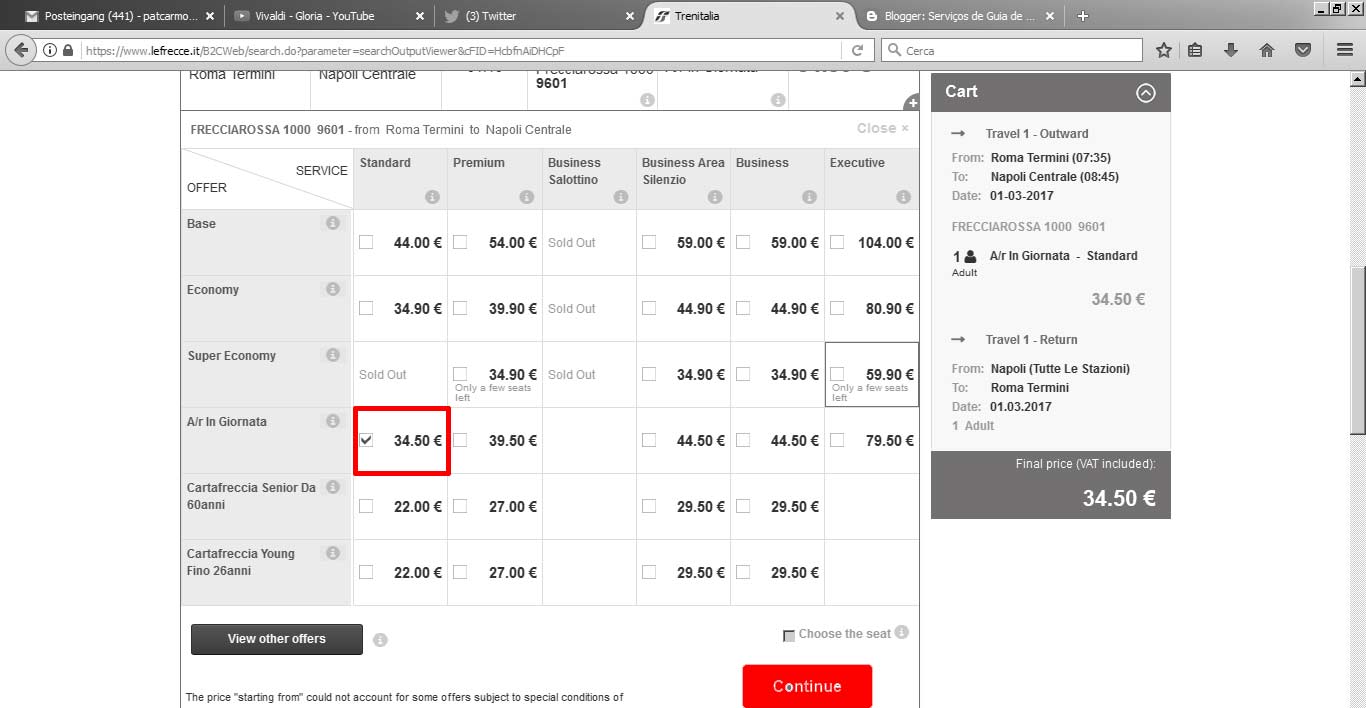Open the bookmarks list icon
The height and width of the screenshot is (708, 1366).
pyautogui.click(x=1195, y=50)
